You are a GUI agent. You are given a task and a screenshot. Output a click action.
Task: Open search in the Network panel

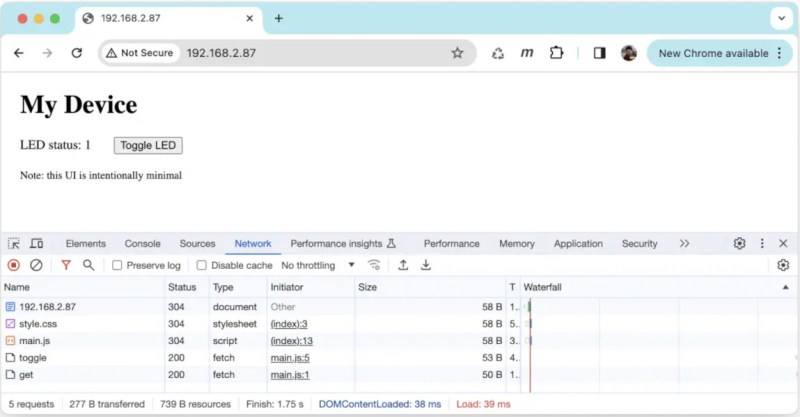[88, 265]
